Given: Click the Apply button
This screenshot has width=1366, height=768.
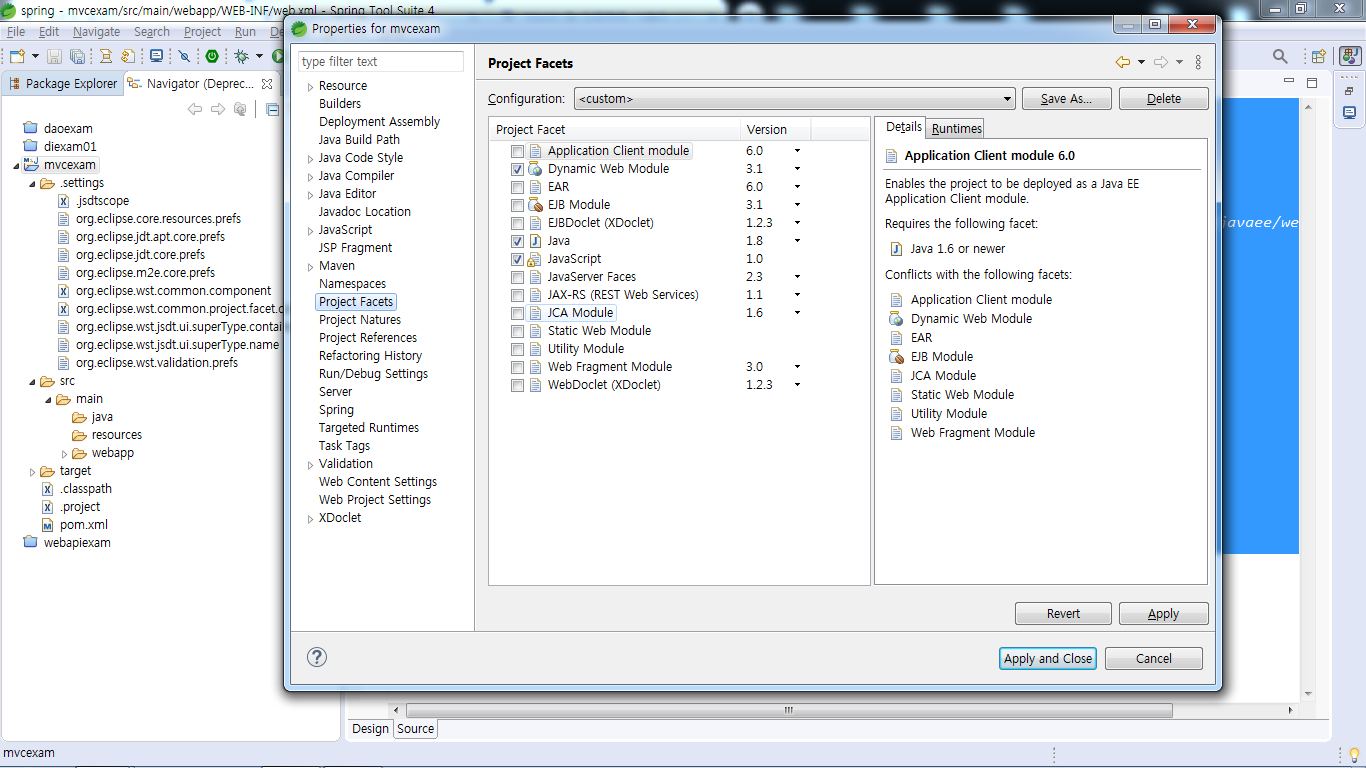Looking at the screenshot, I should point(1164,614).
